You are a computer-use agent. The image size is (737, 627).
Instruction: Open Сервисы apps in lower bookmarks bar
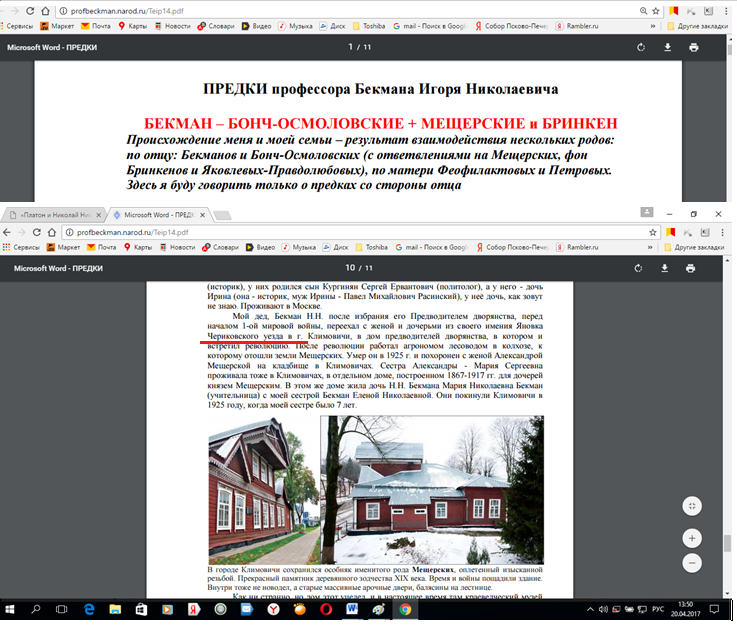pos(21,247)
